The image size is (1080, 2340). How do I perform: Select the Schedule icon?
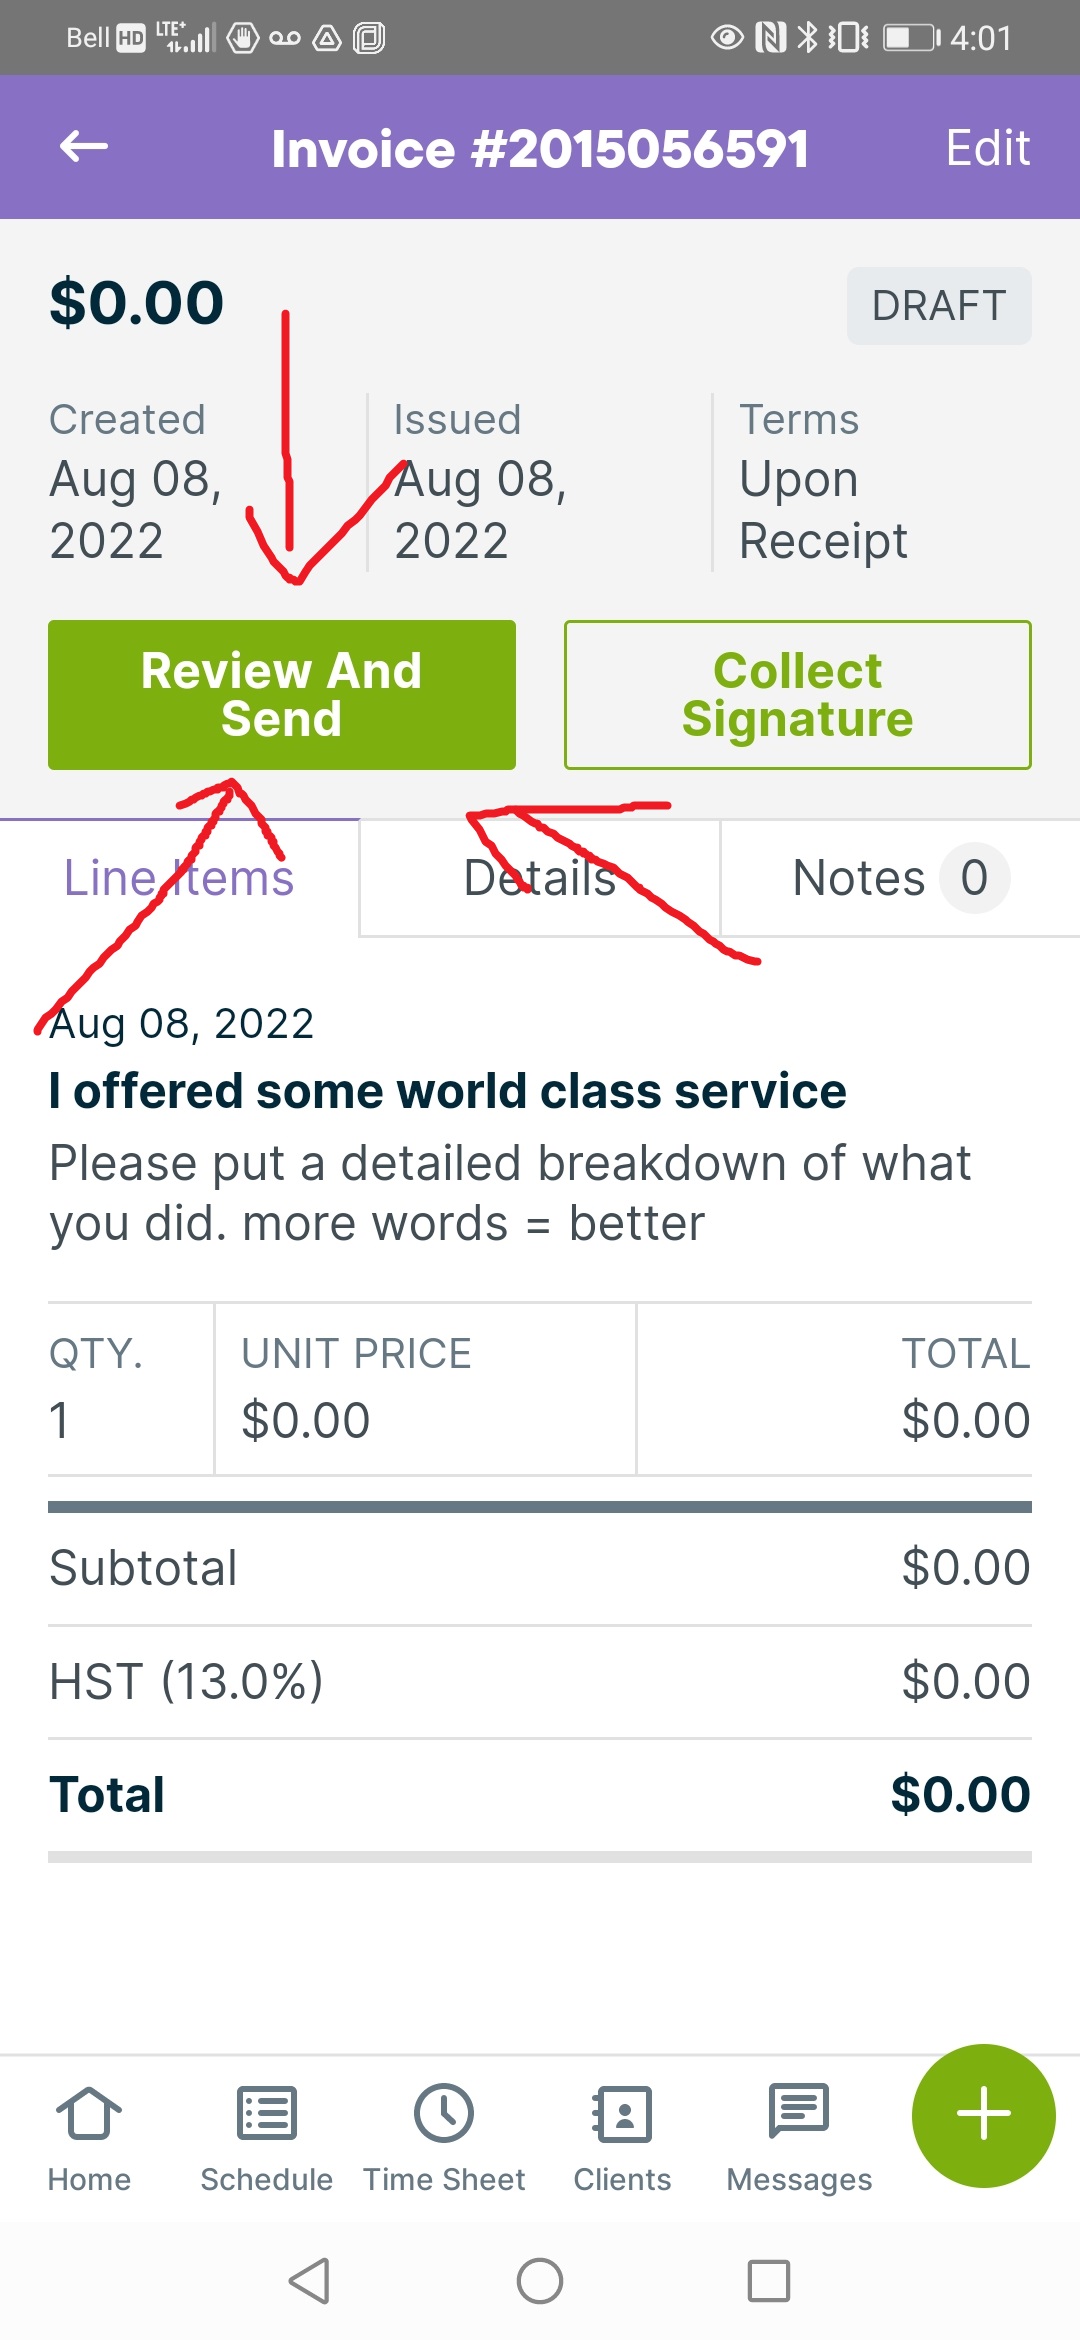tap(266, 2135)
